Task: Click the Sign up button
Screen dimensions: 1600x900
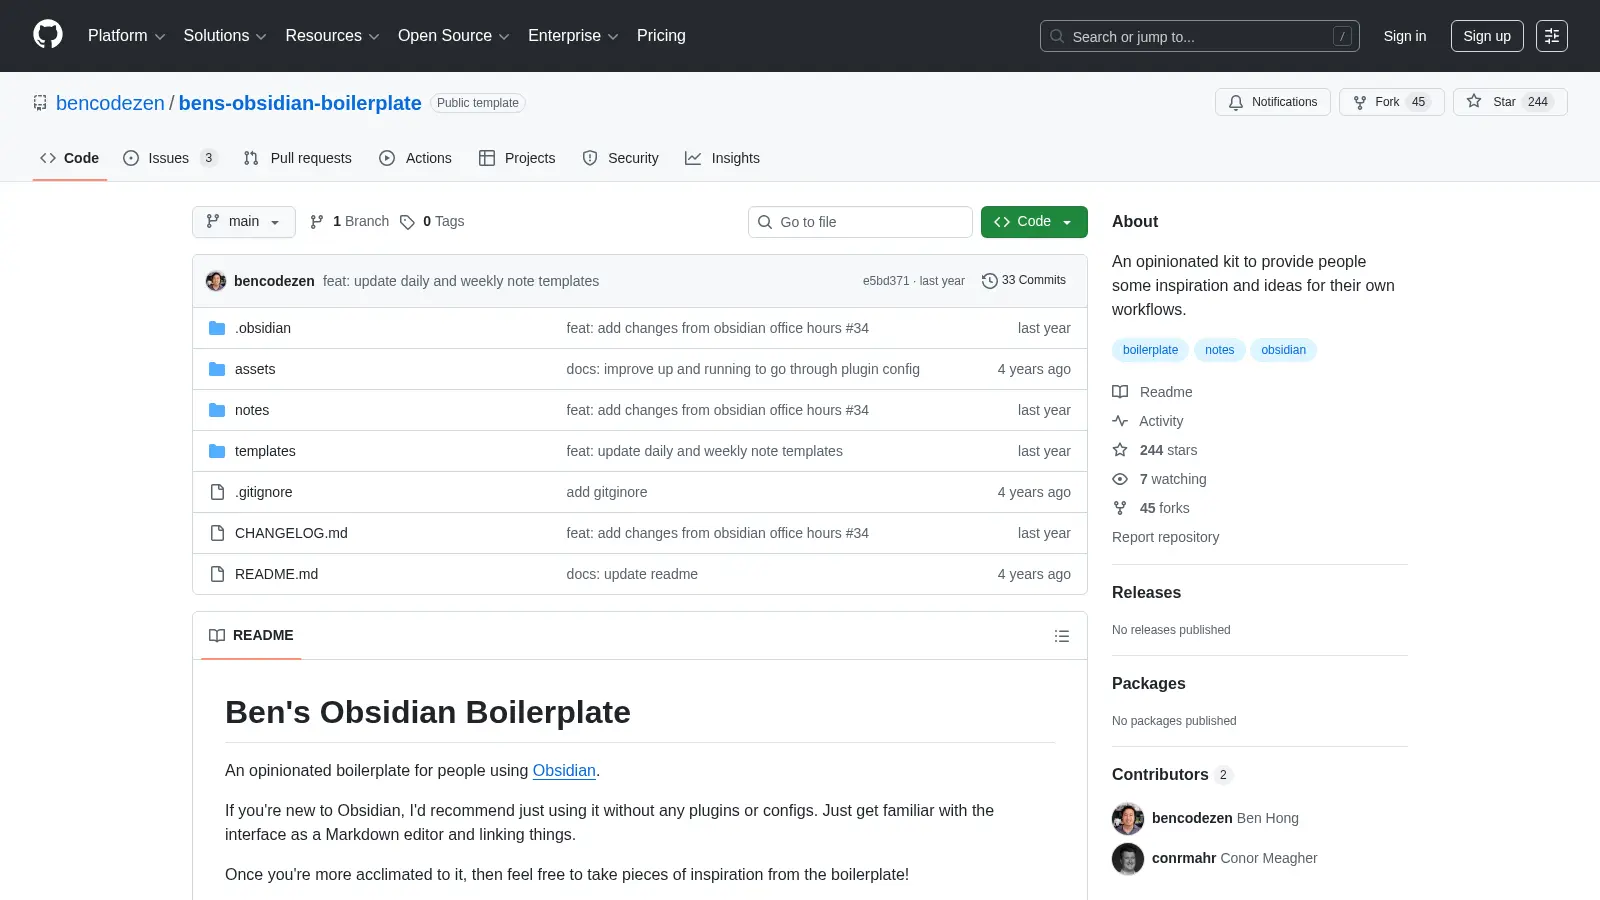Action: click(x=1487, y=36)
